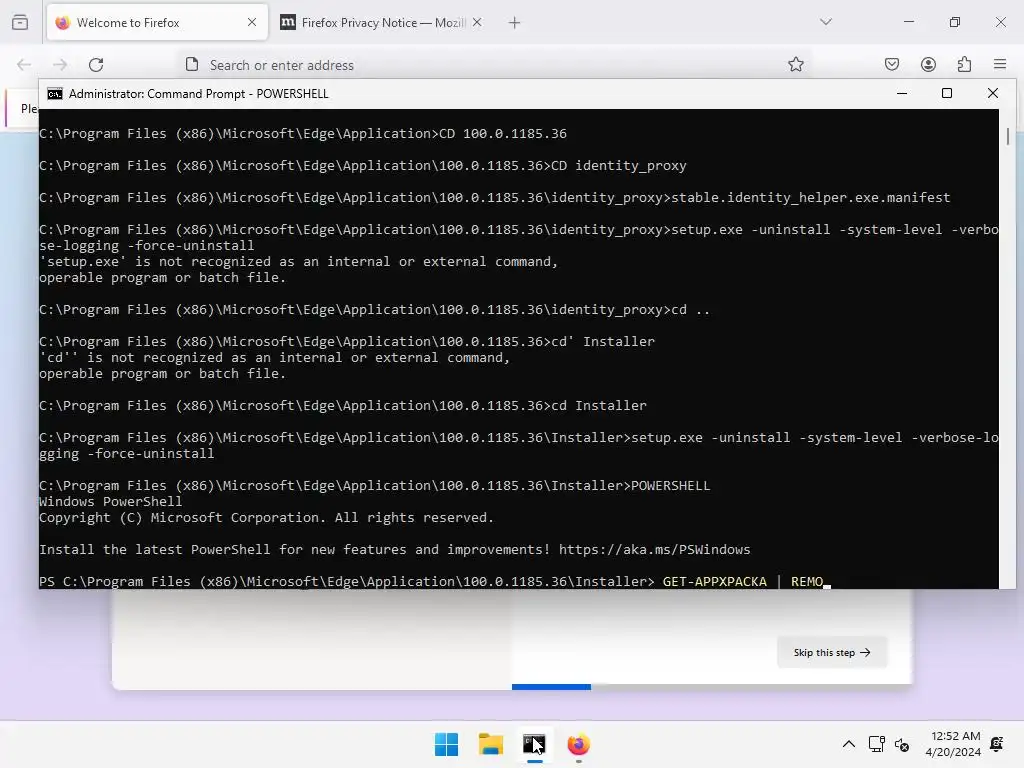Click the Command Prompt title bar icon
Screen dimensions: 1024x768
coord(55,94)
